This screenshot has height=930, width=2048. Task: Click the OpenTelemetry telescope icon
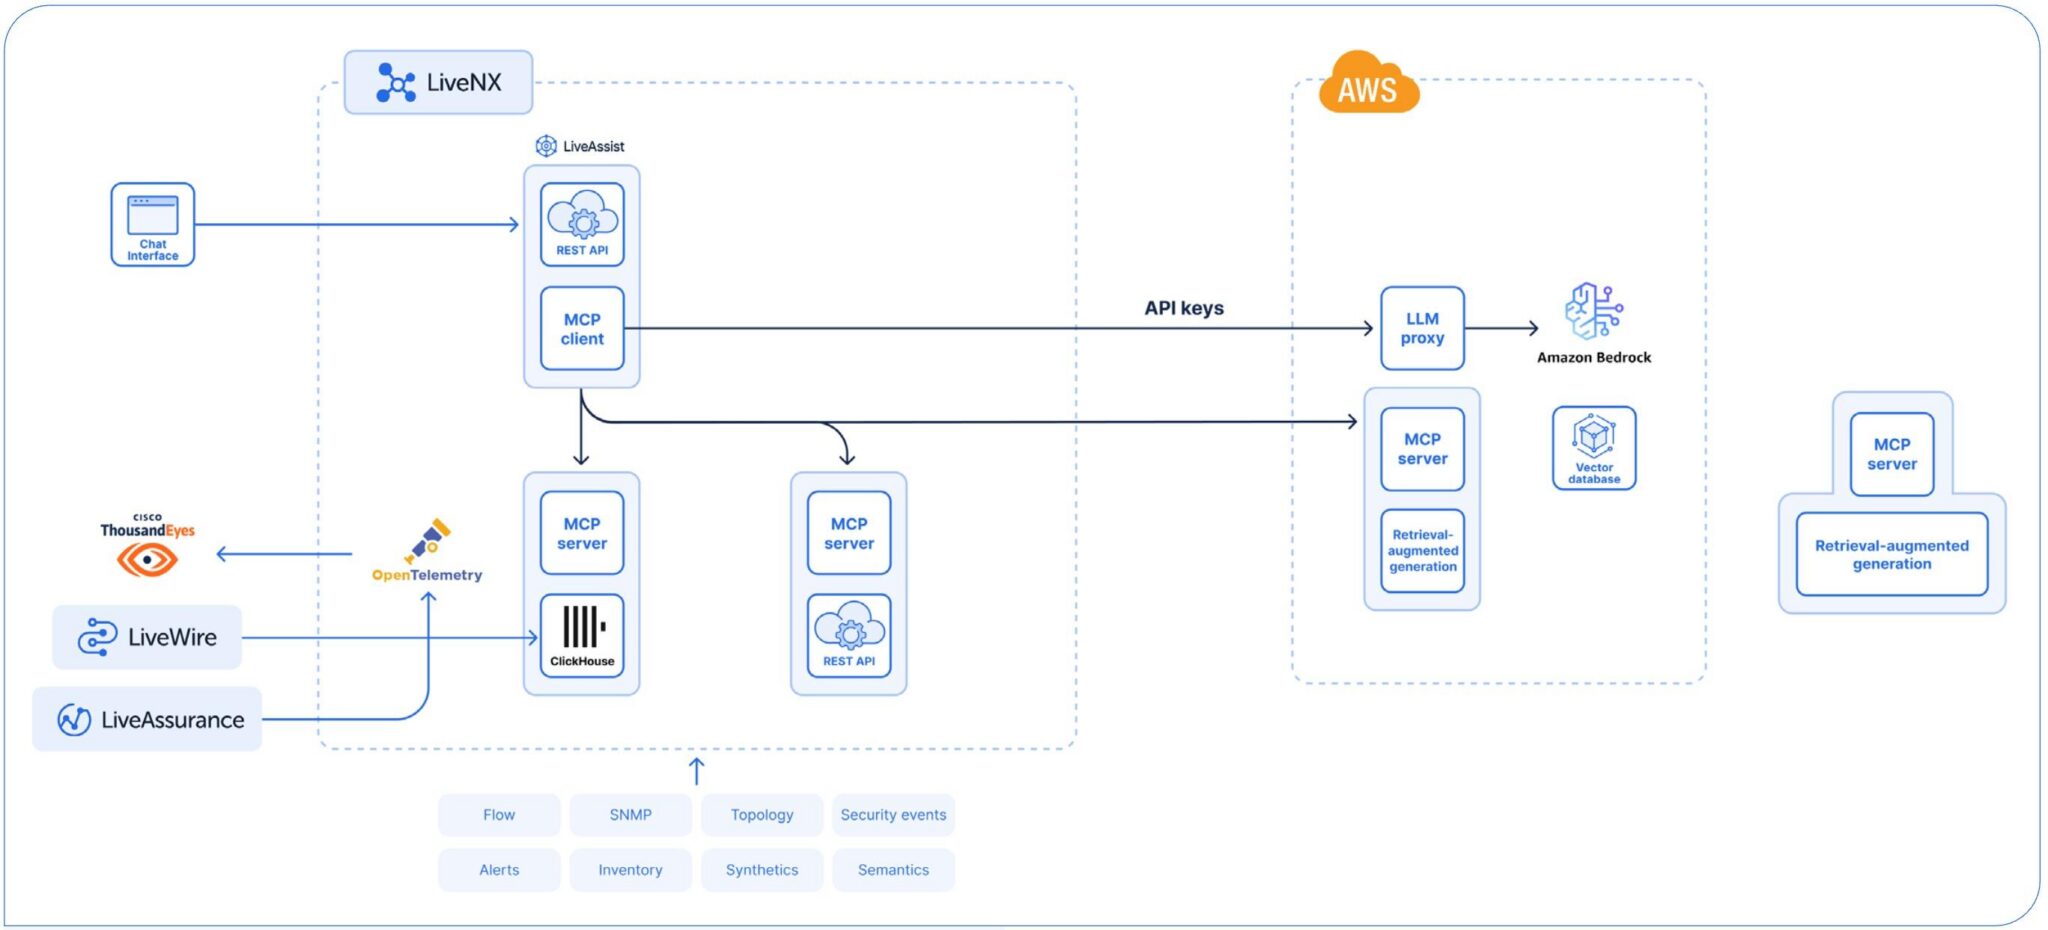click(x=428, y=541)
